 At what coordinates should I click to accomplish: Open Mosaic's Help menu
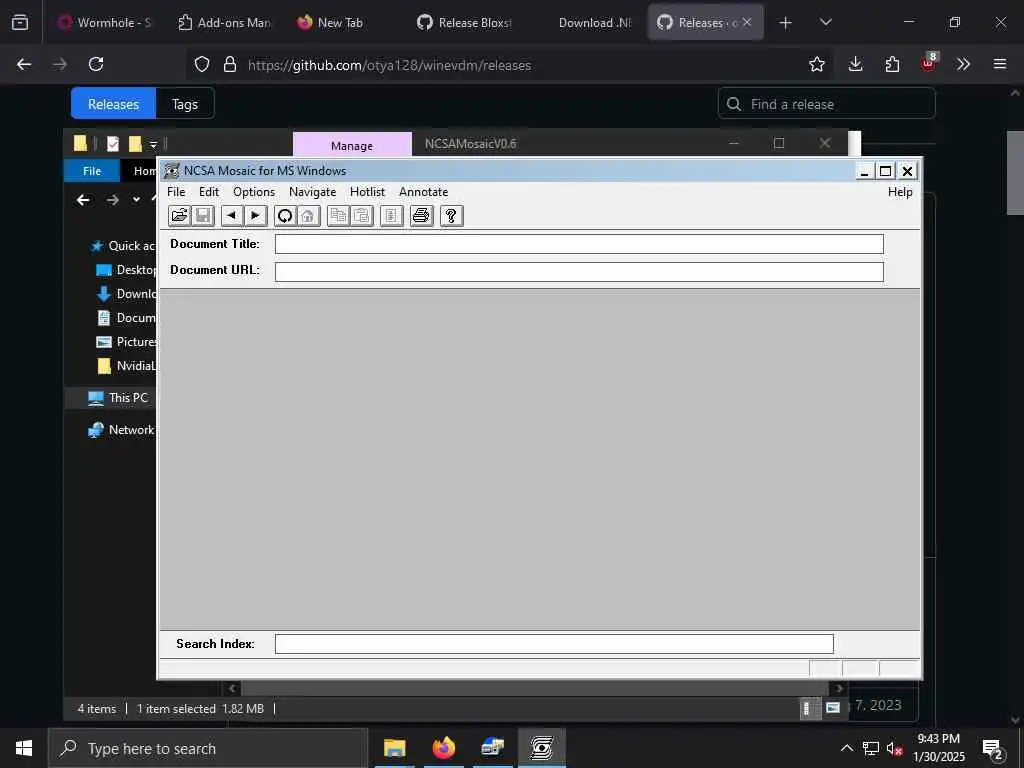(x=900, y=192)
